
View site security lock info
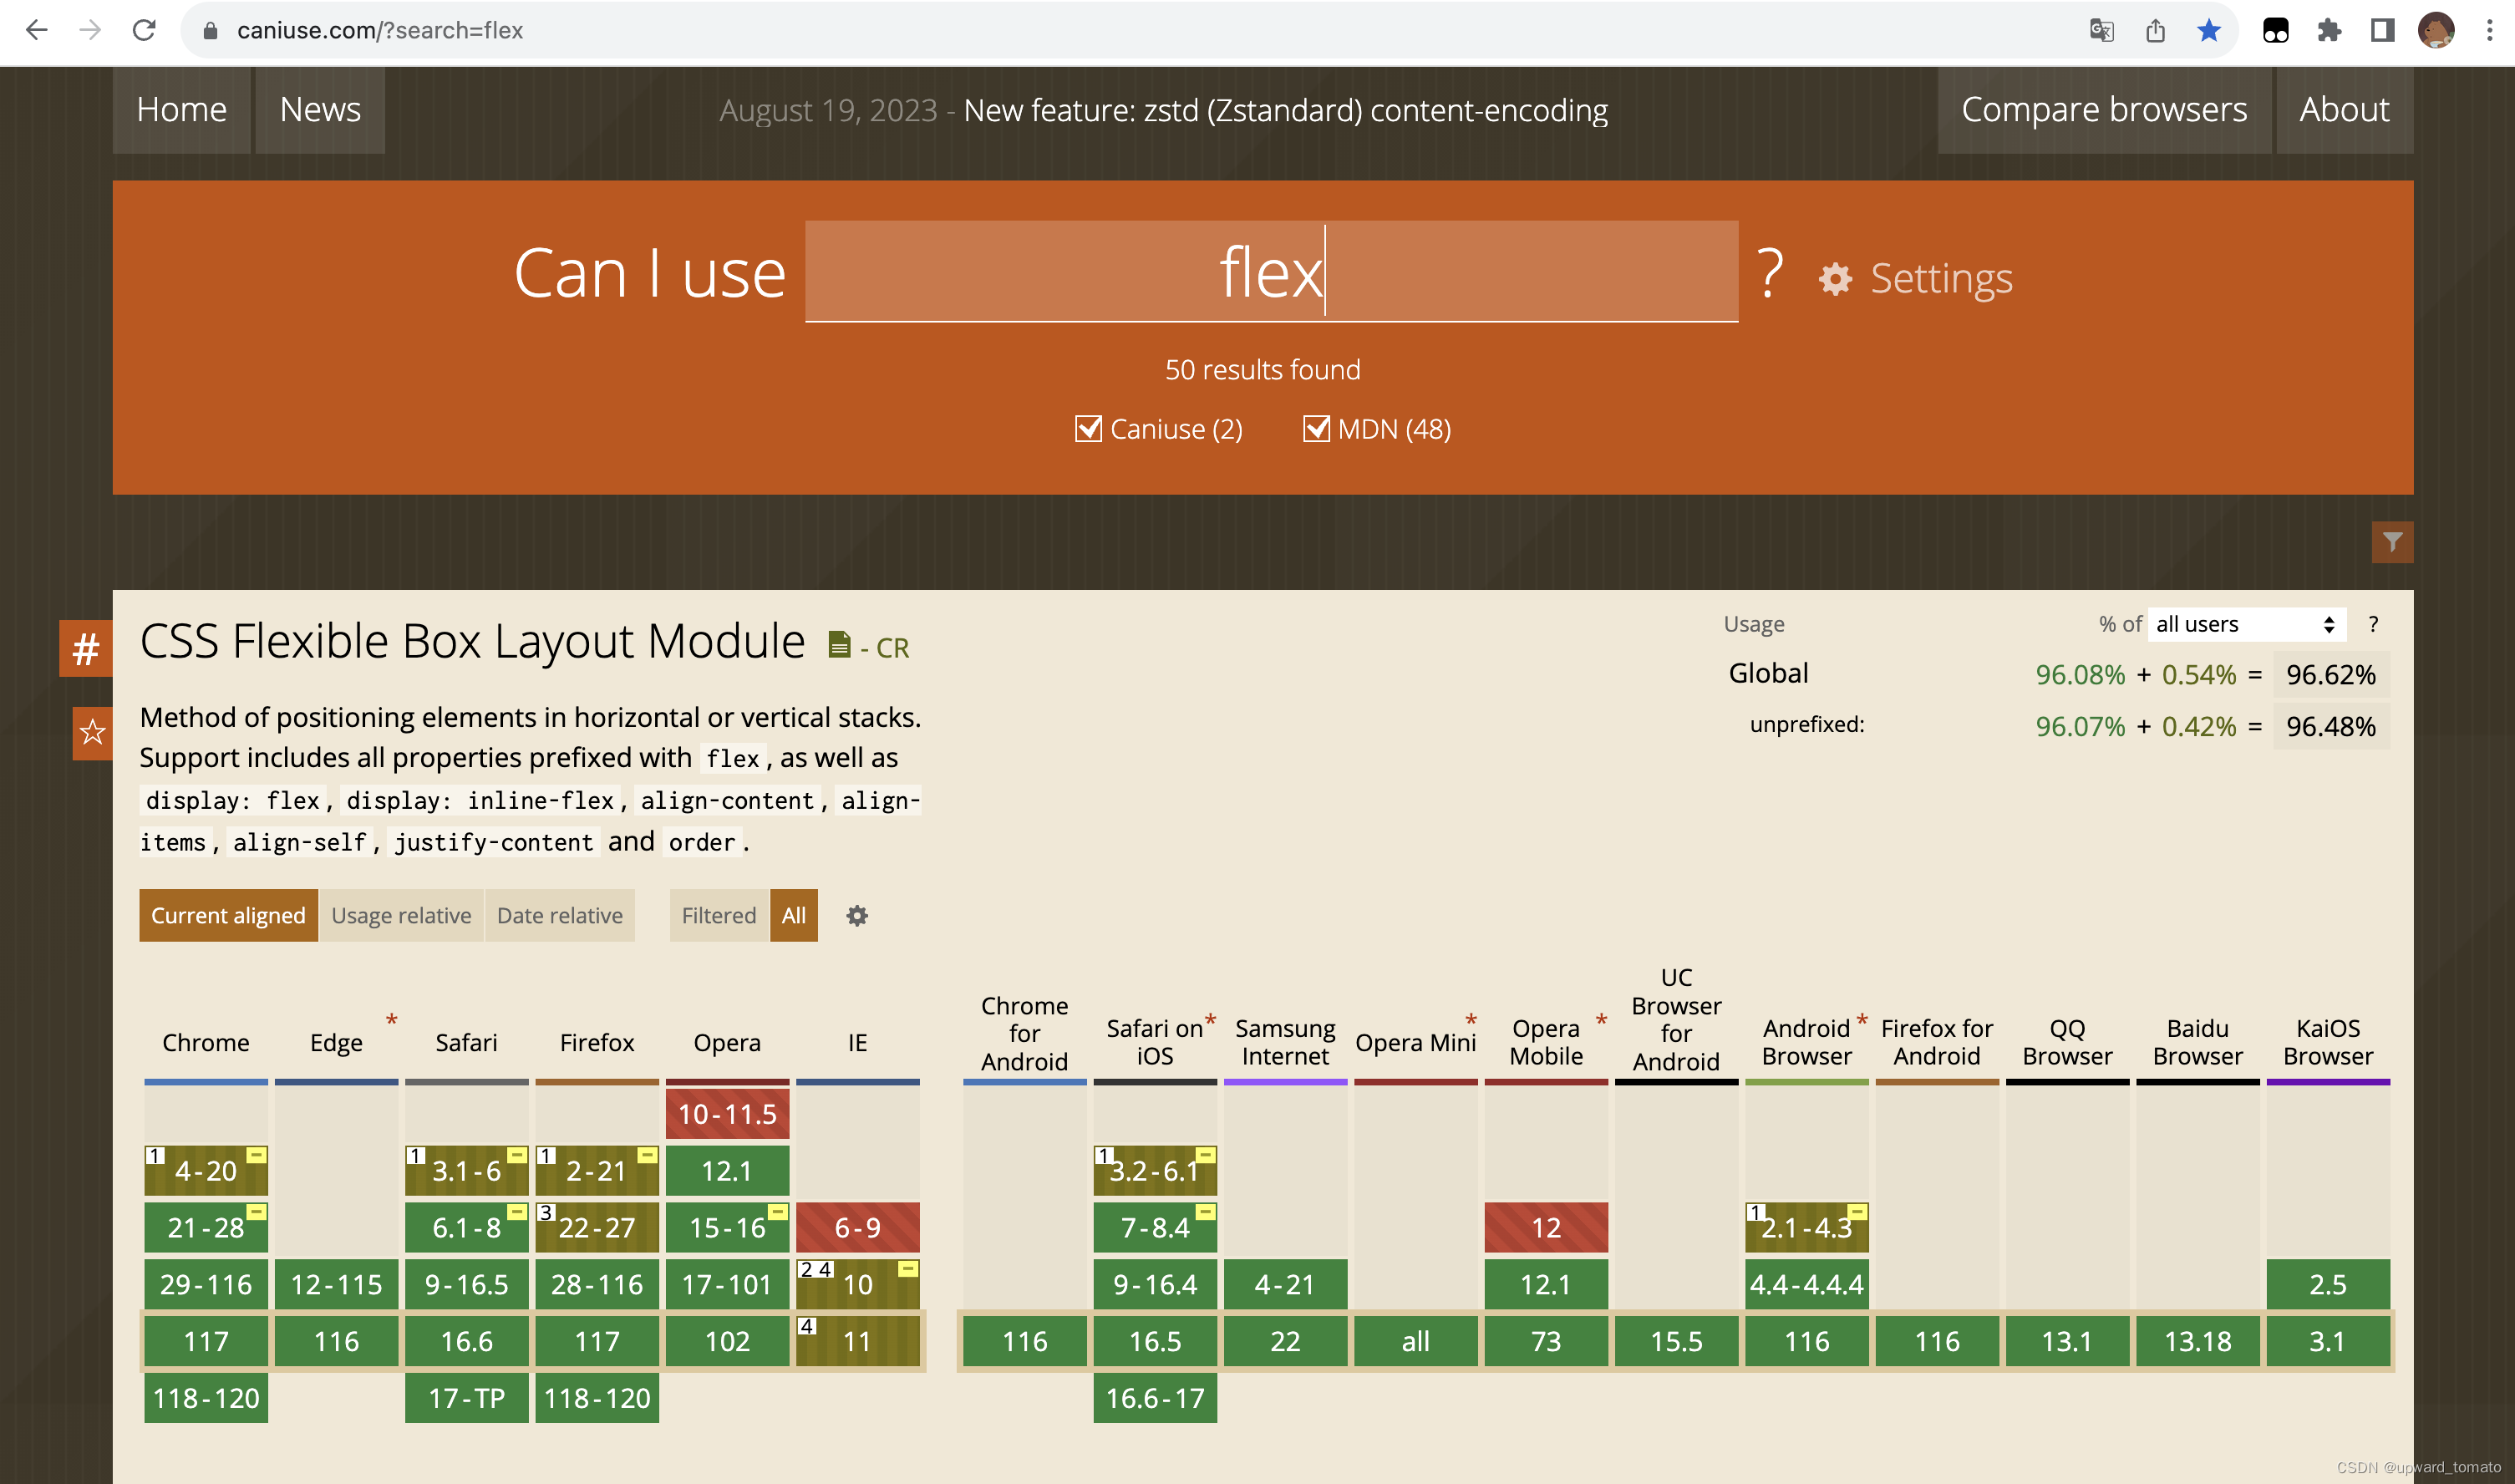[210, 31]
